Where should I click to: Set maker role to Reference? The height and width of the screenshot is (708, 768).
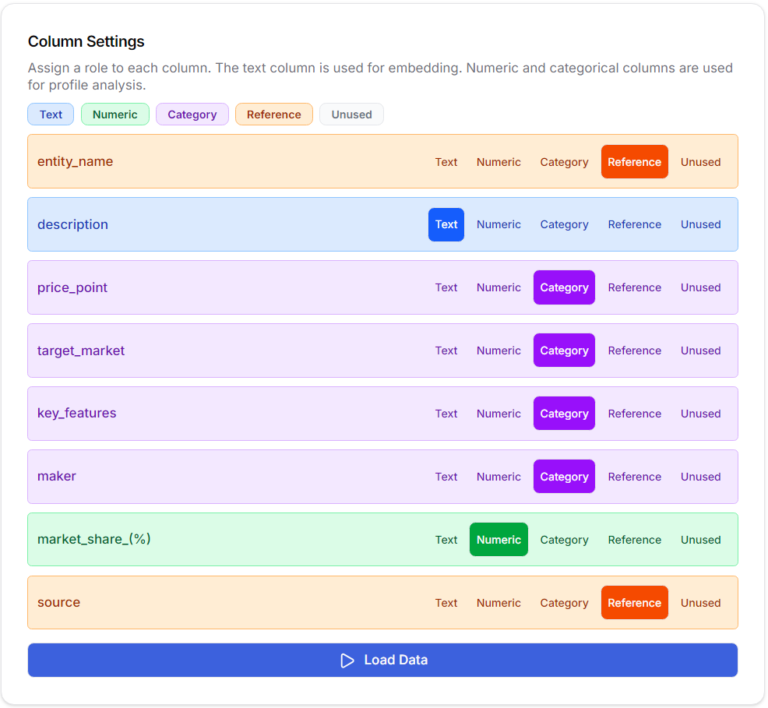[x=634, y=476]
